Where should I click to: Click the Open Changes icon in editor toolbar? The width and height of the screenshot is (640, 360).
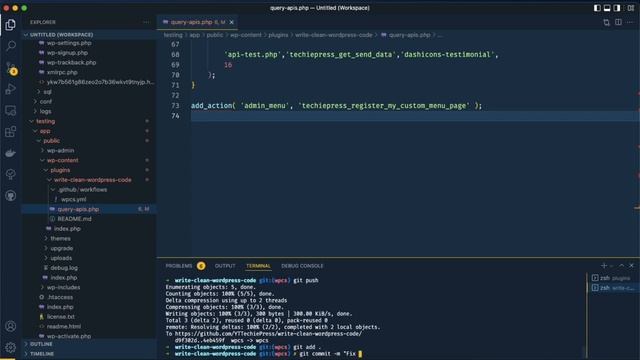[x=607, y=22]
